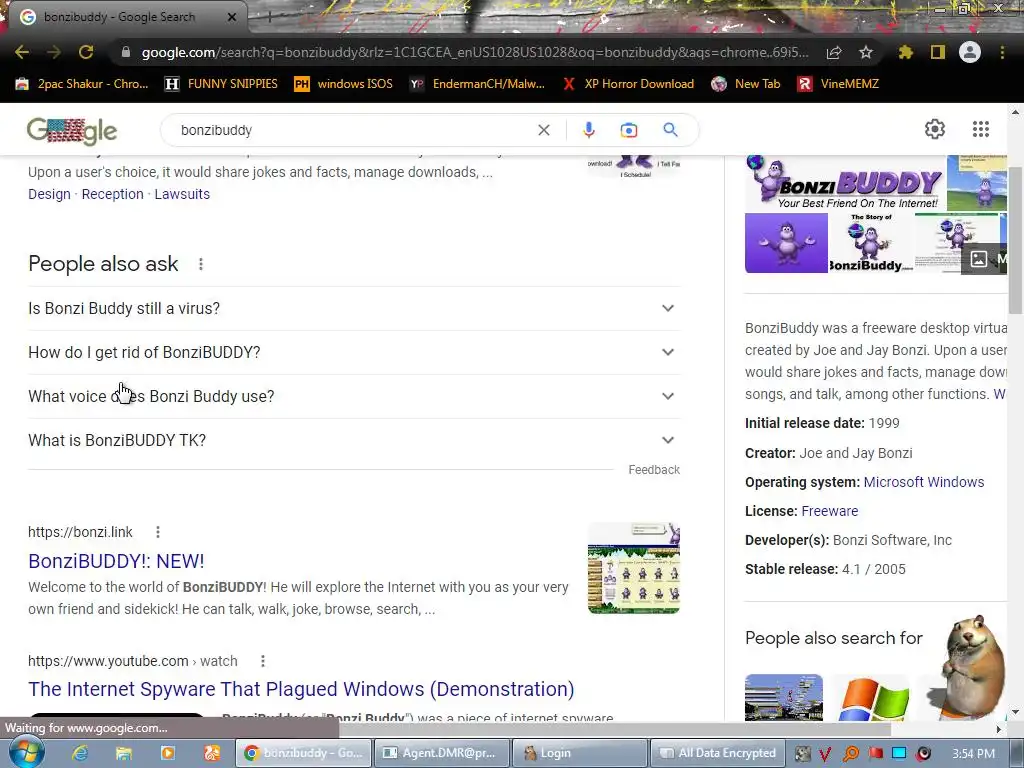
Task: Open 'The Internet Spyware That Plagued Windows' result
Action: (x=301, y=689)
